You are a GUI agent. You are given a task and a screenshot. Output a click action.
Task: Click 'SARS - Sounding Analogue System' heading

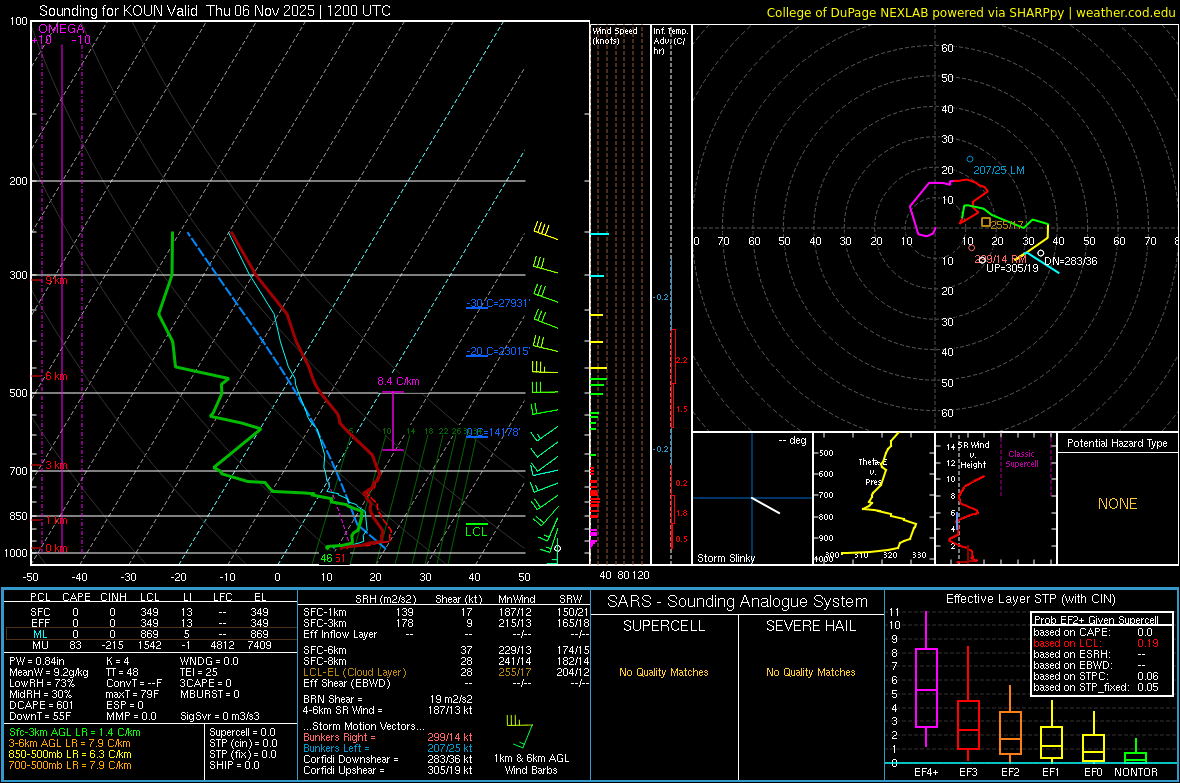click(737, 602)
